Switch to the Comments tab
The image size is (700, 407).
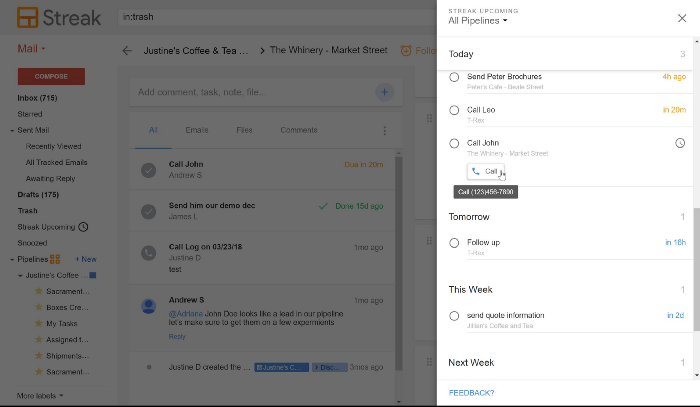click(x=299, y=130)
